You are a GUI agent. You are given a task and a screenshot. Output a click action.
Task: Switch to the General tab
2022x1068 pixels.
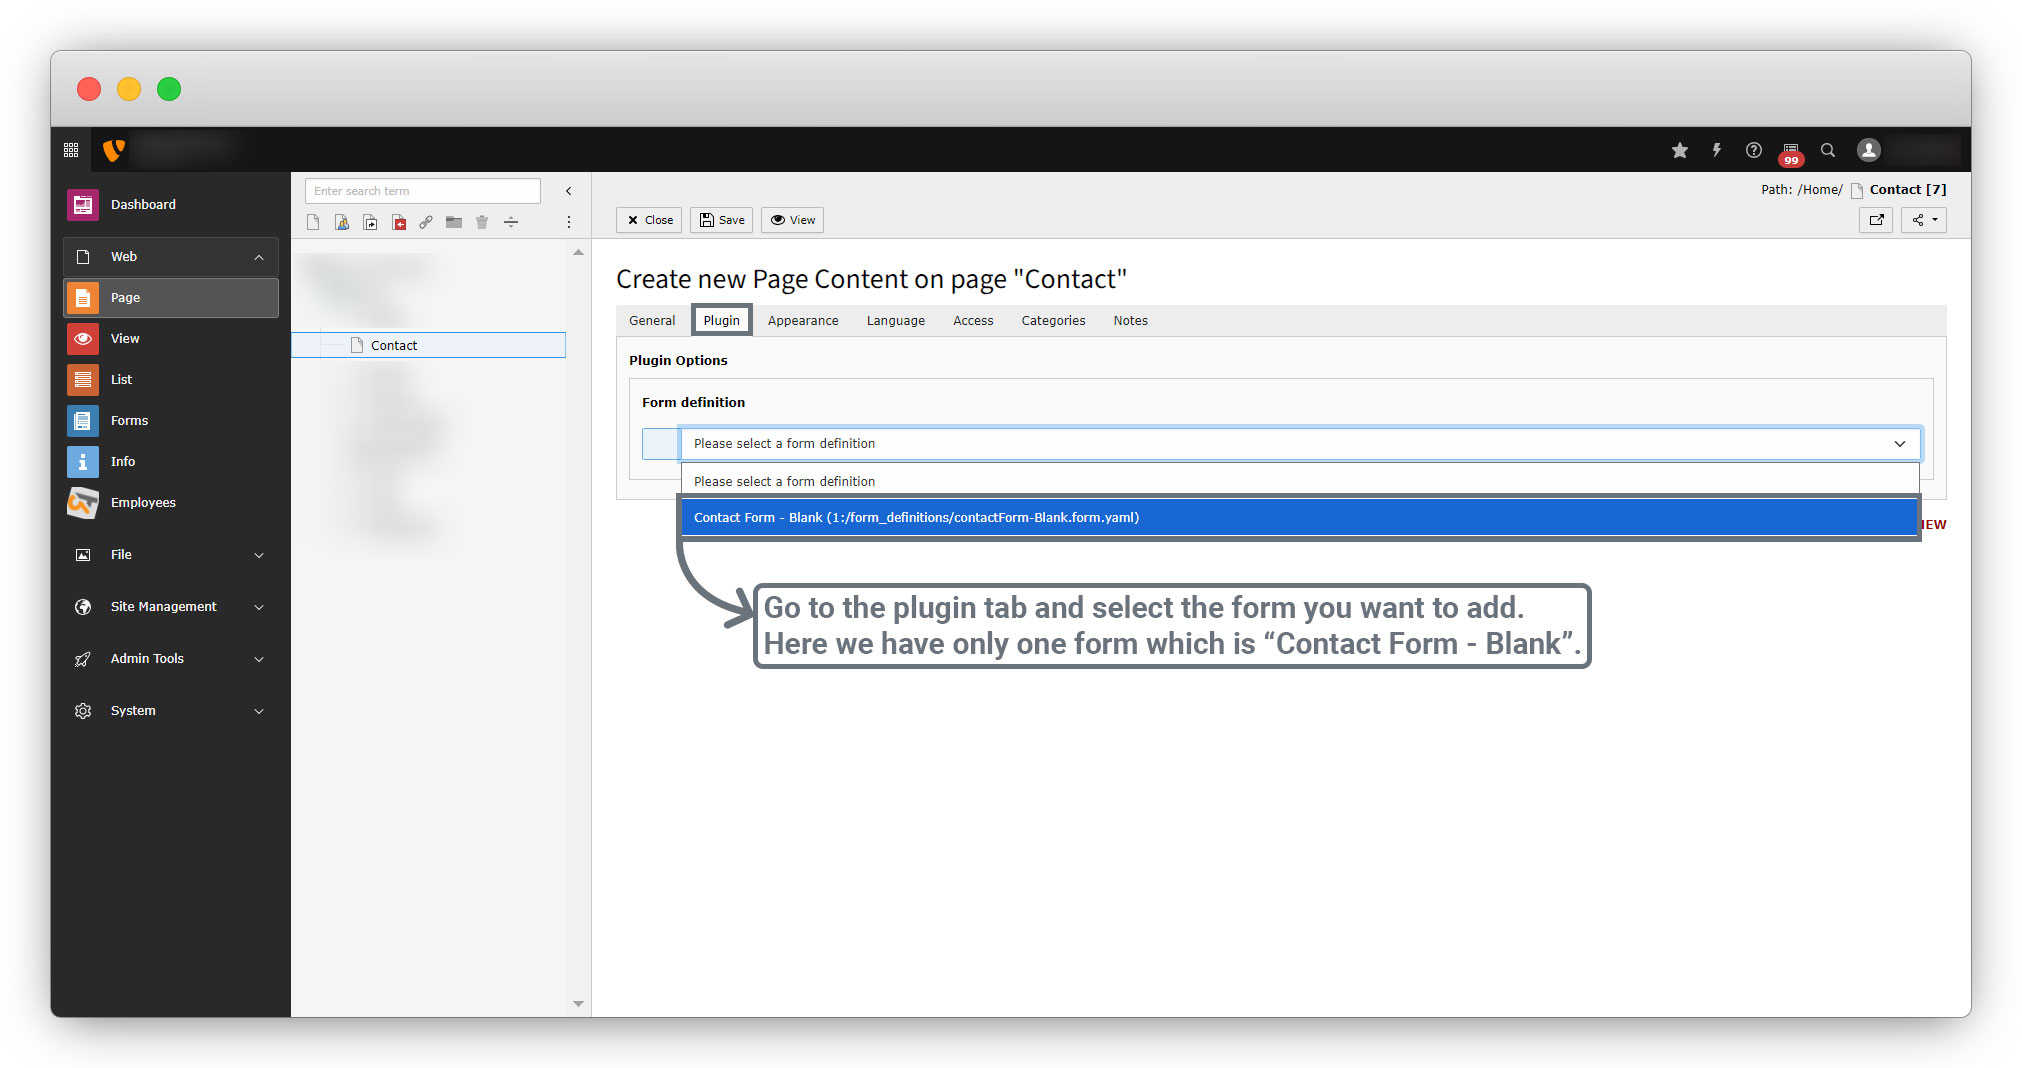pyautogui.click(x=652, y=321)
